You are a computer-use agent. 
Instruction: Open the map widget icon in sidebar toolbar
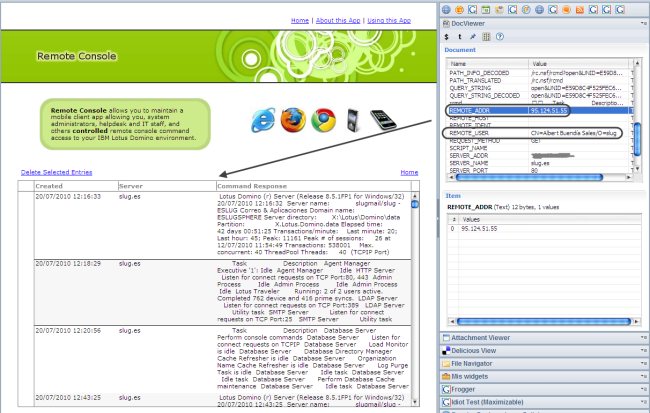coord(499,10)
